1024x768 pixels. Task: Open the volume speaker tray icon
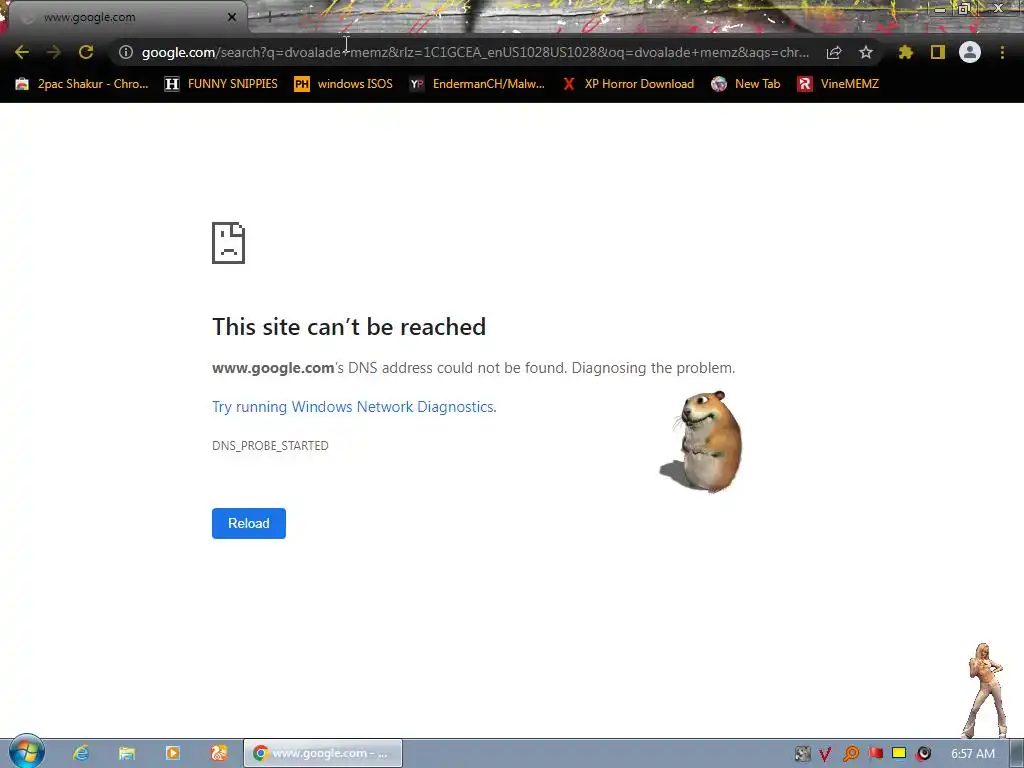tap(923, 754)
